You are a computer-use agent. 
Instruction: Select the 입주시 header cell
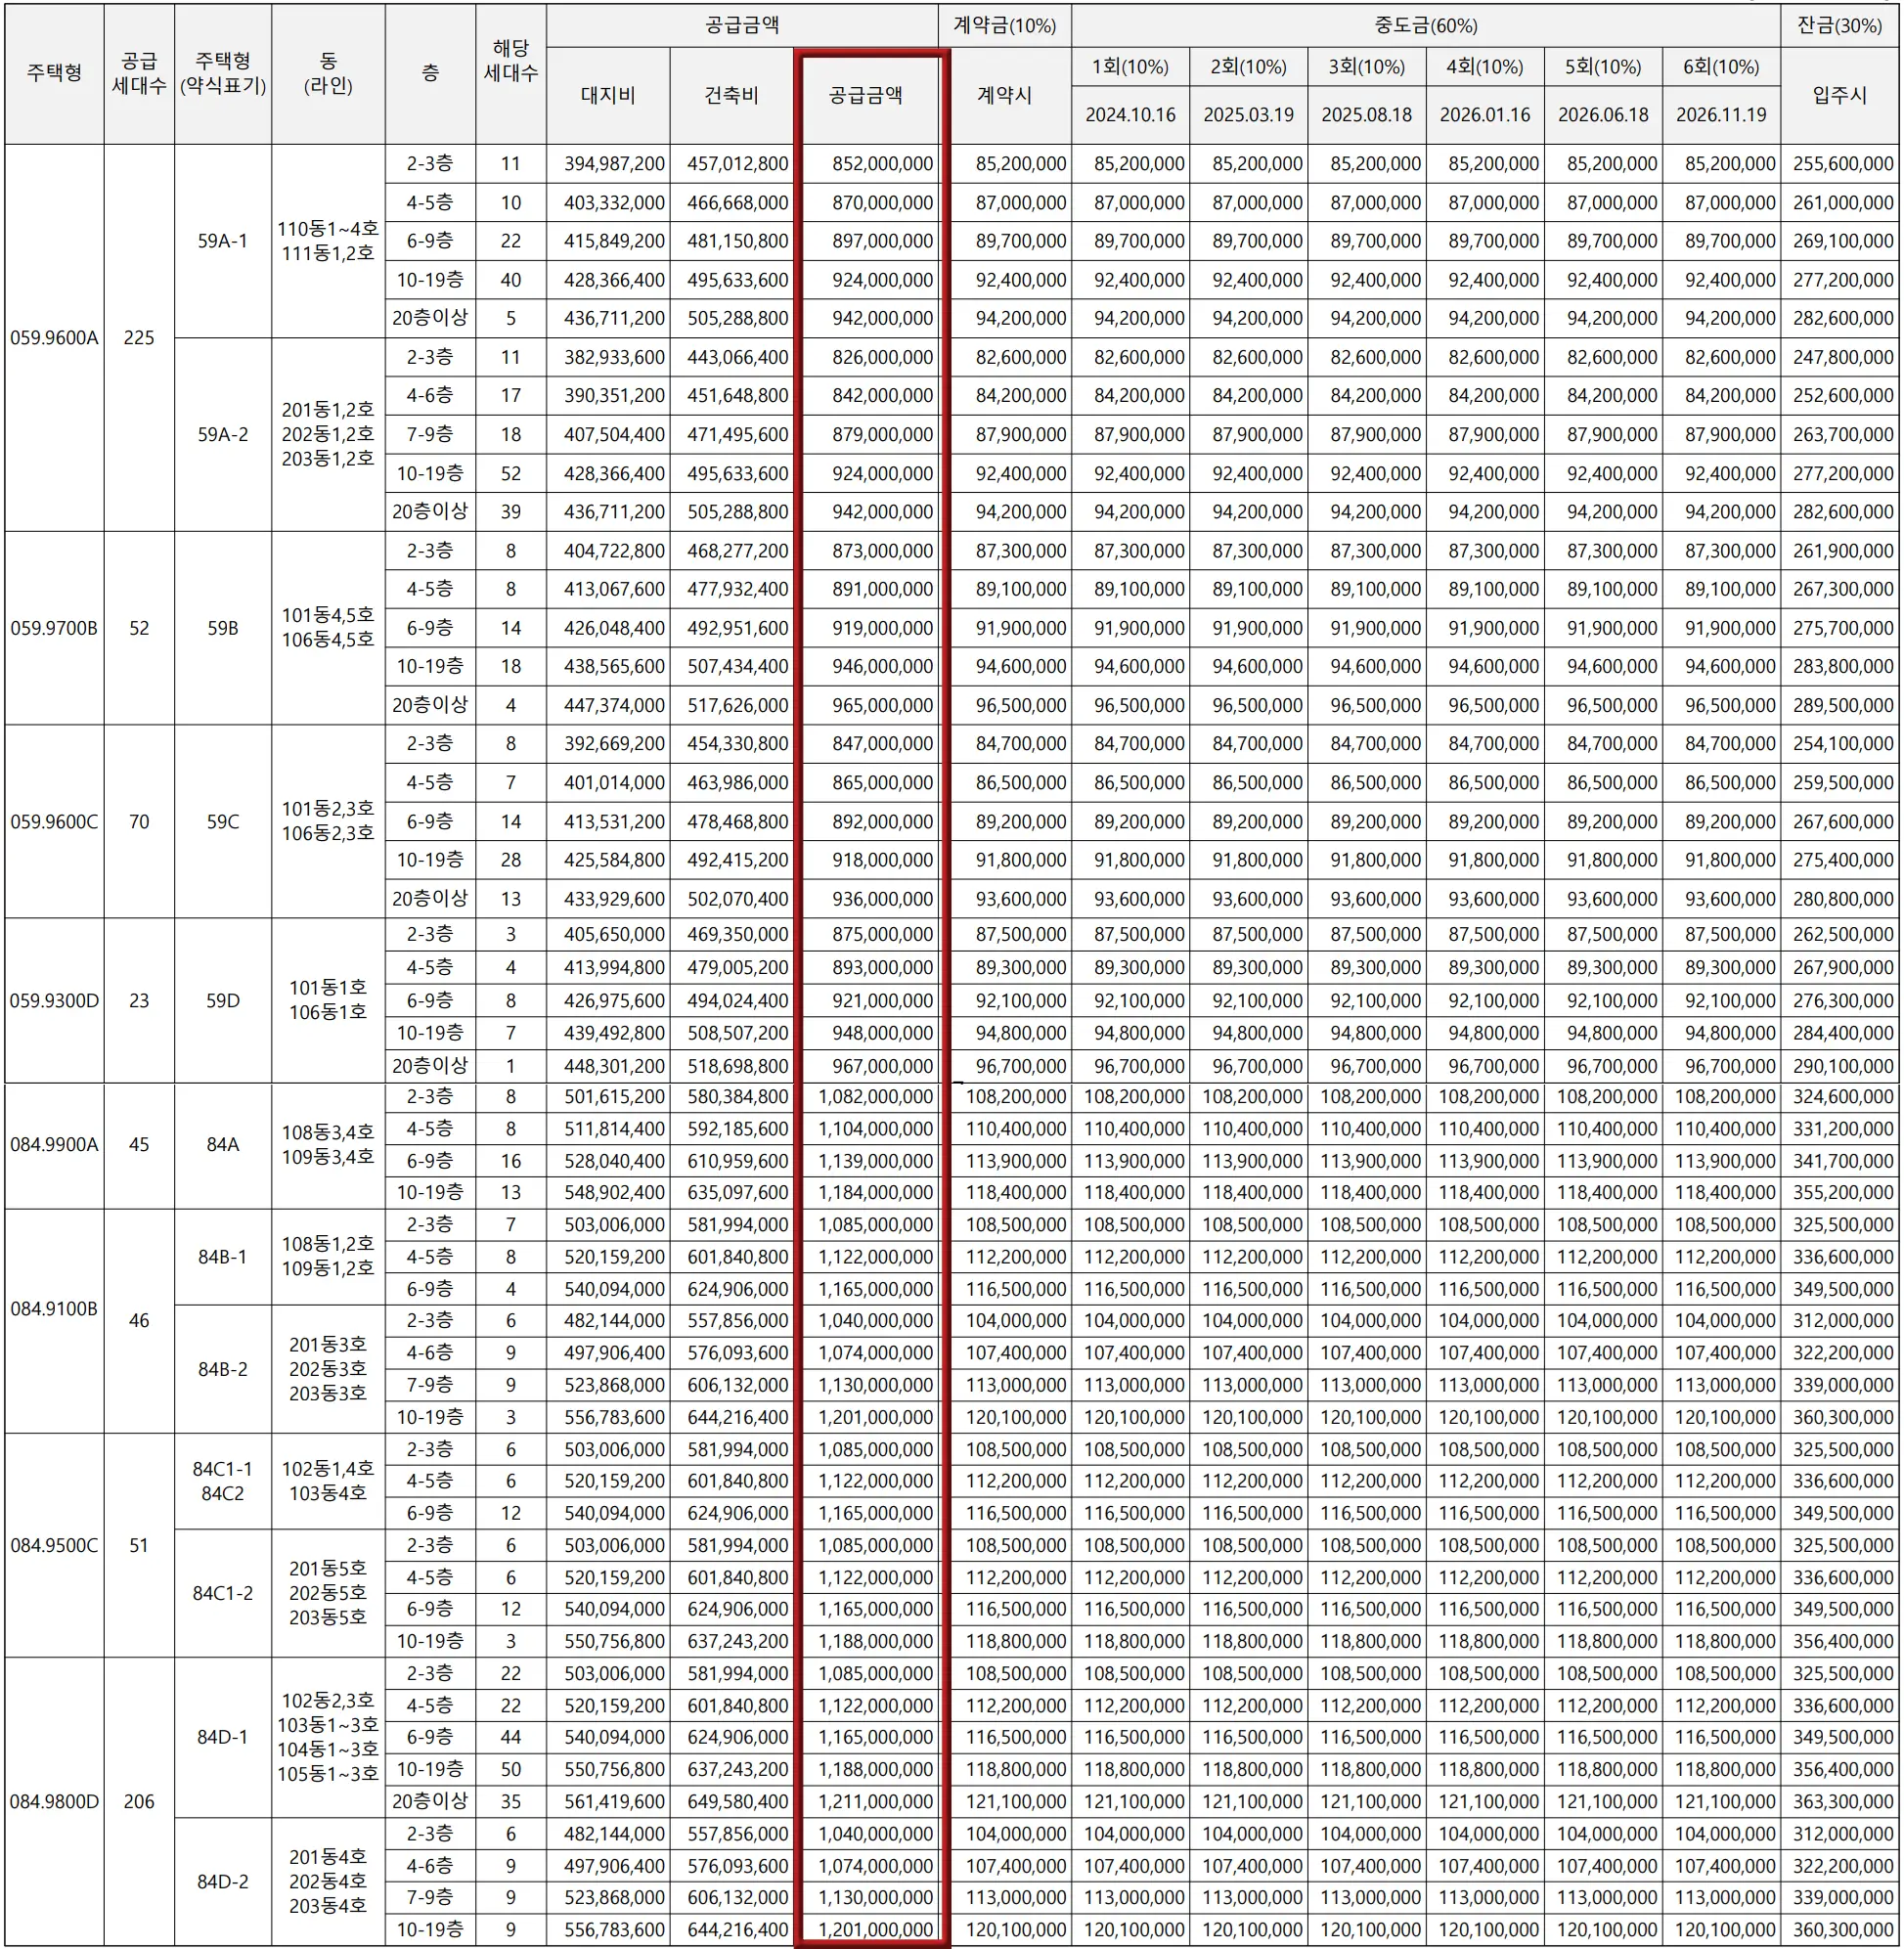pos(1840,95)
